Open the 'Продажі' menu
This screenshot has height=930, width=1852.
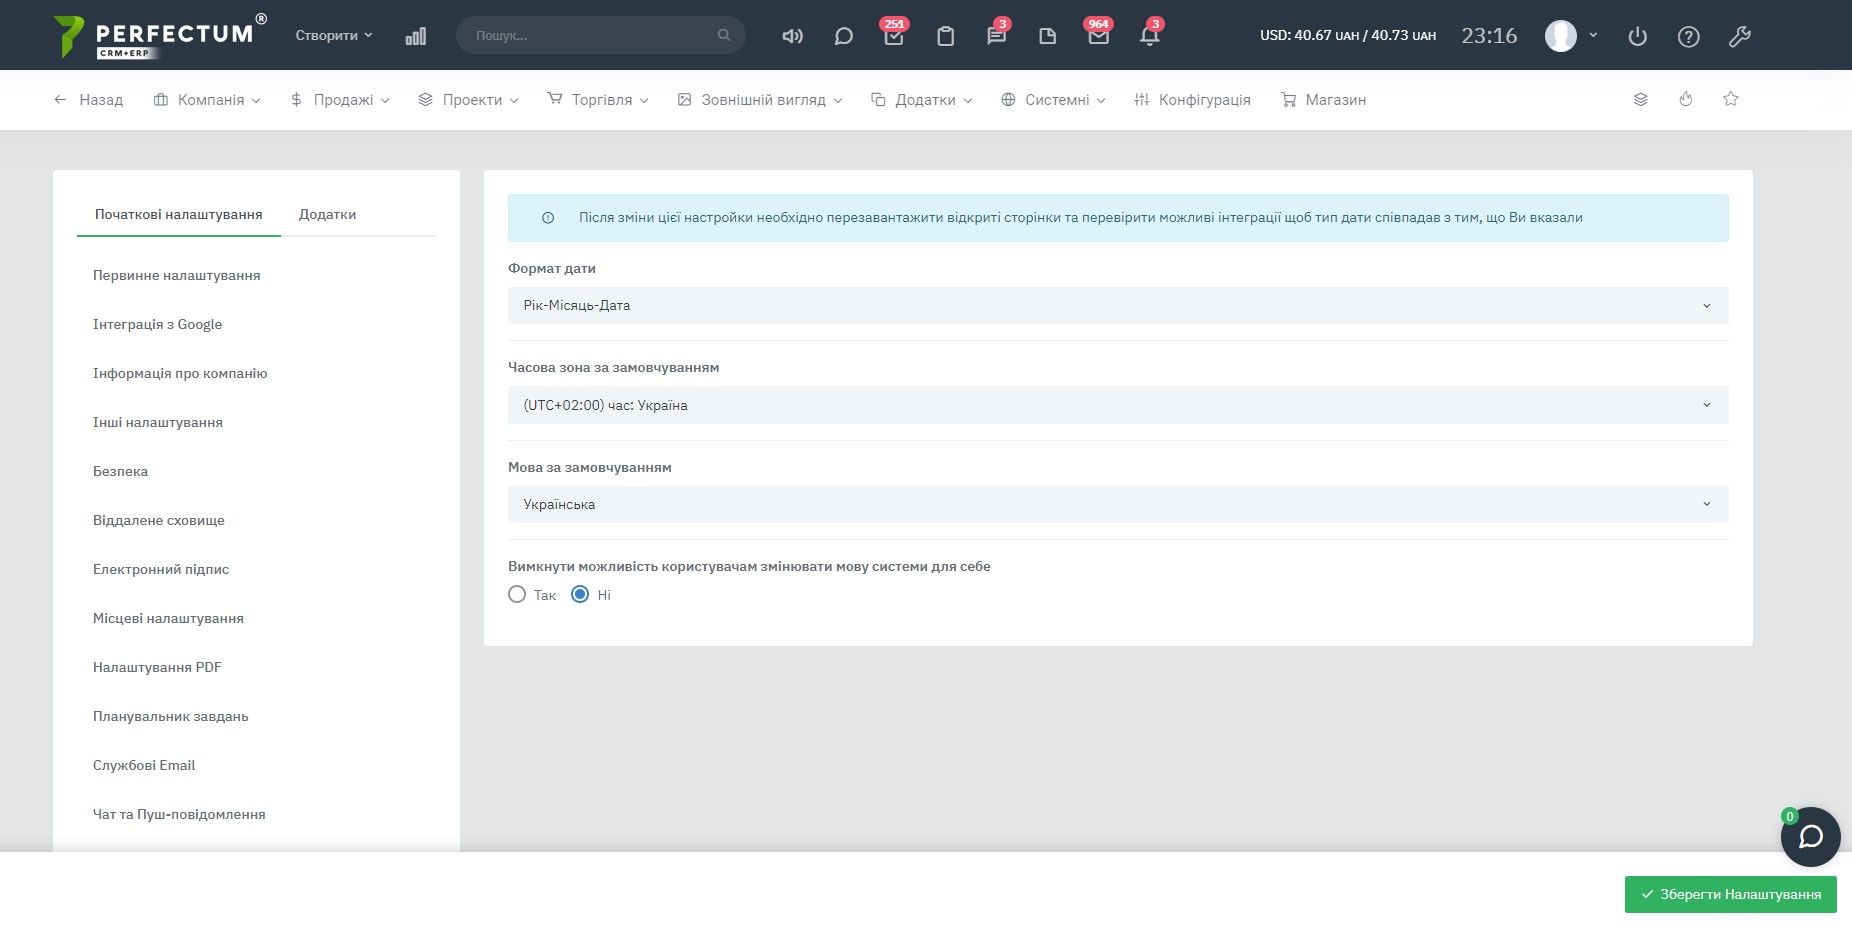click(x=340, y=100)
